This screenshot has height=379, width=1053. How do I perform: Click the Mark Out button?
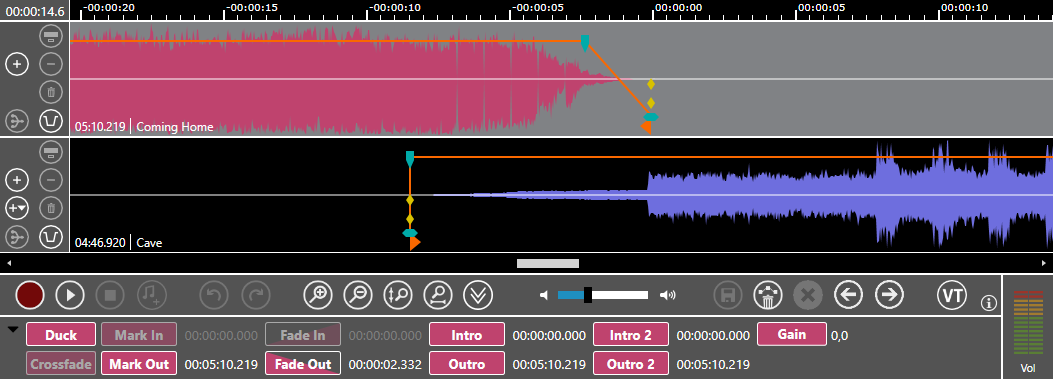pyautogui.click(x=139, y=364)
